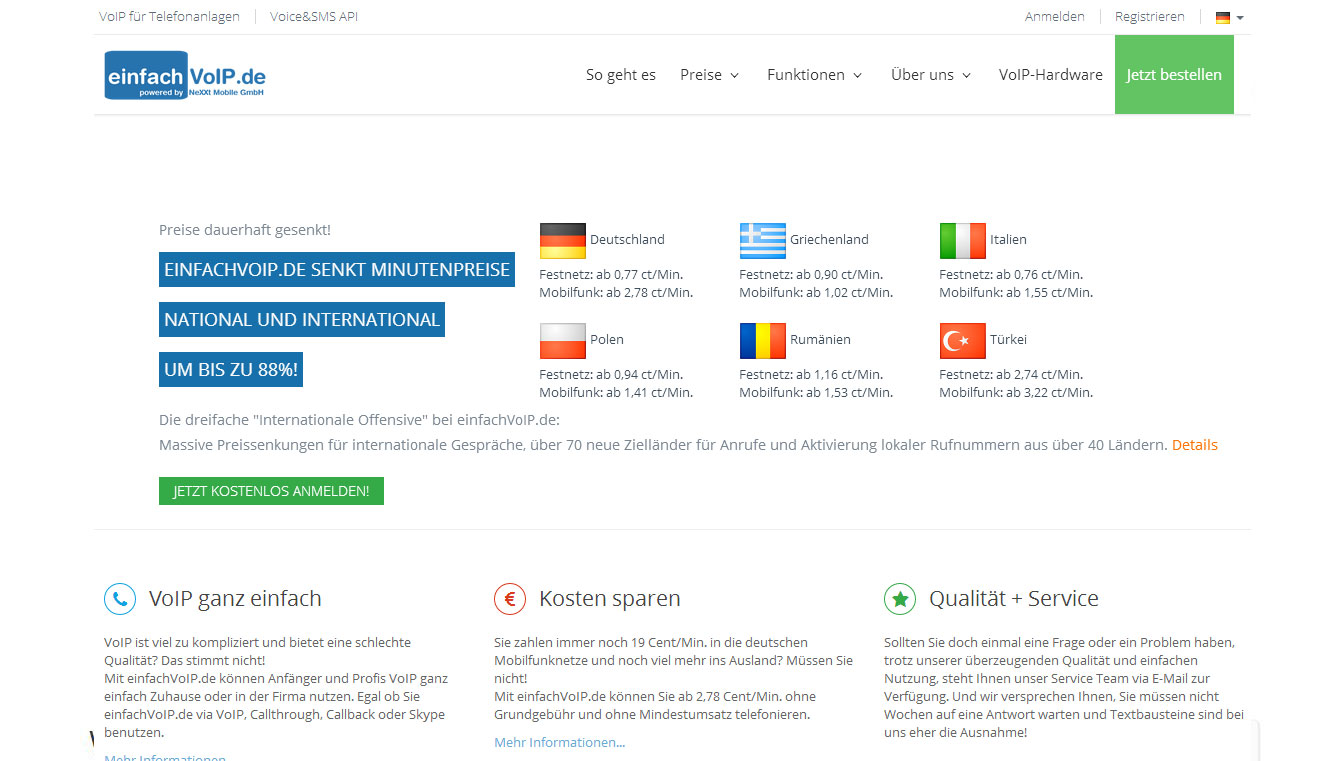Click the Turkey flag icon
The image size is (1344, 761).
(962, 341)
